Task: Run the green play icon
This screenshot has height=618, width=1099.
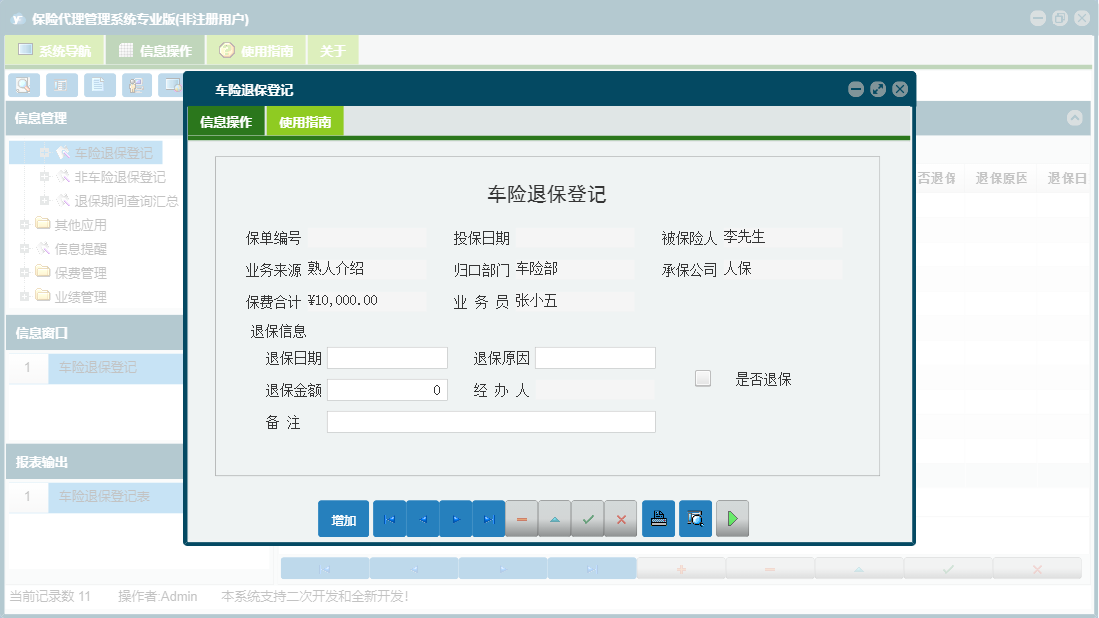Action: click(x=732, y=518)
